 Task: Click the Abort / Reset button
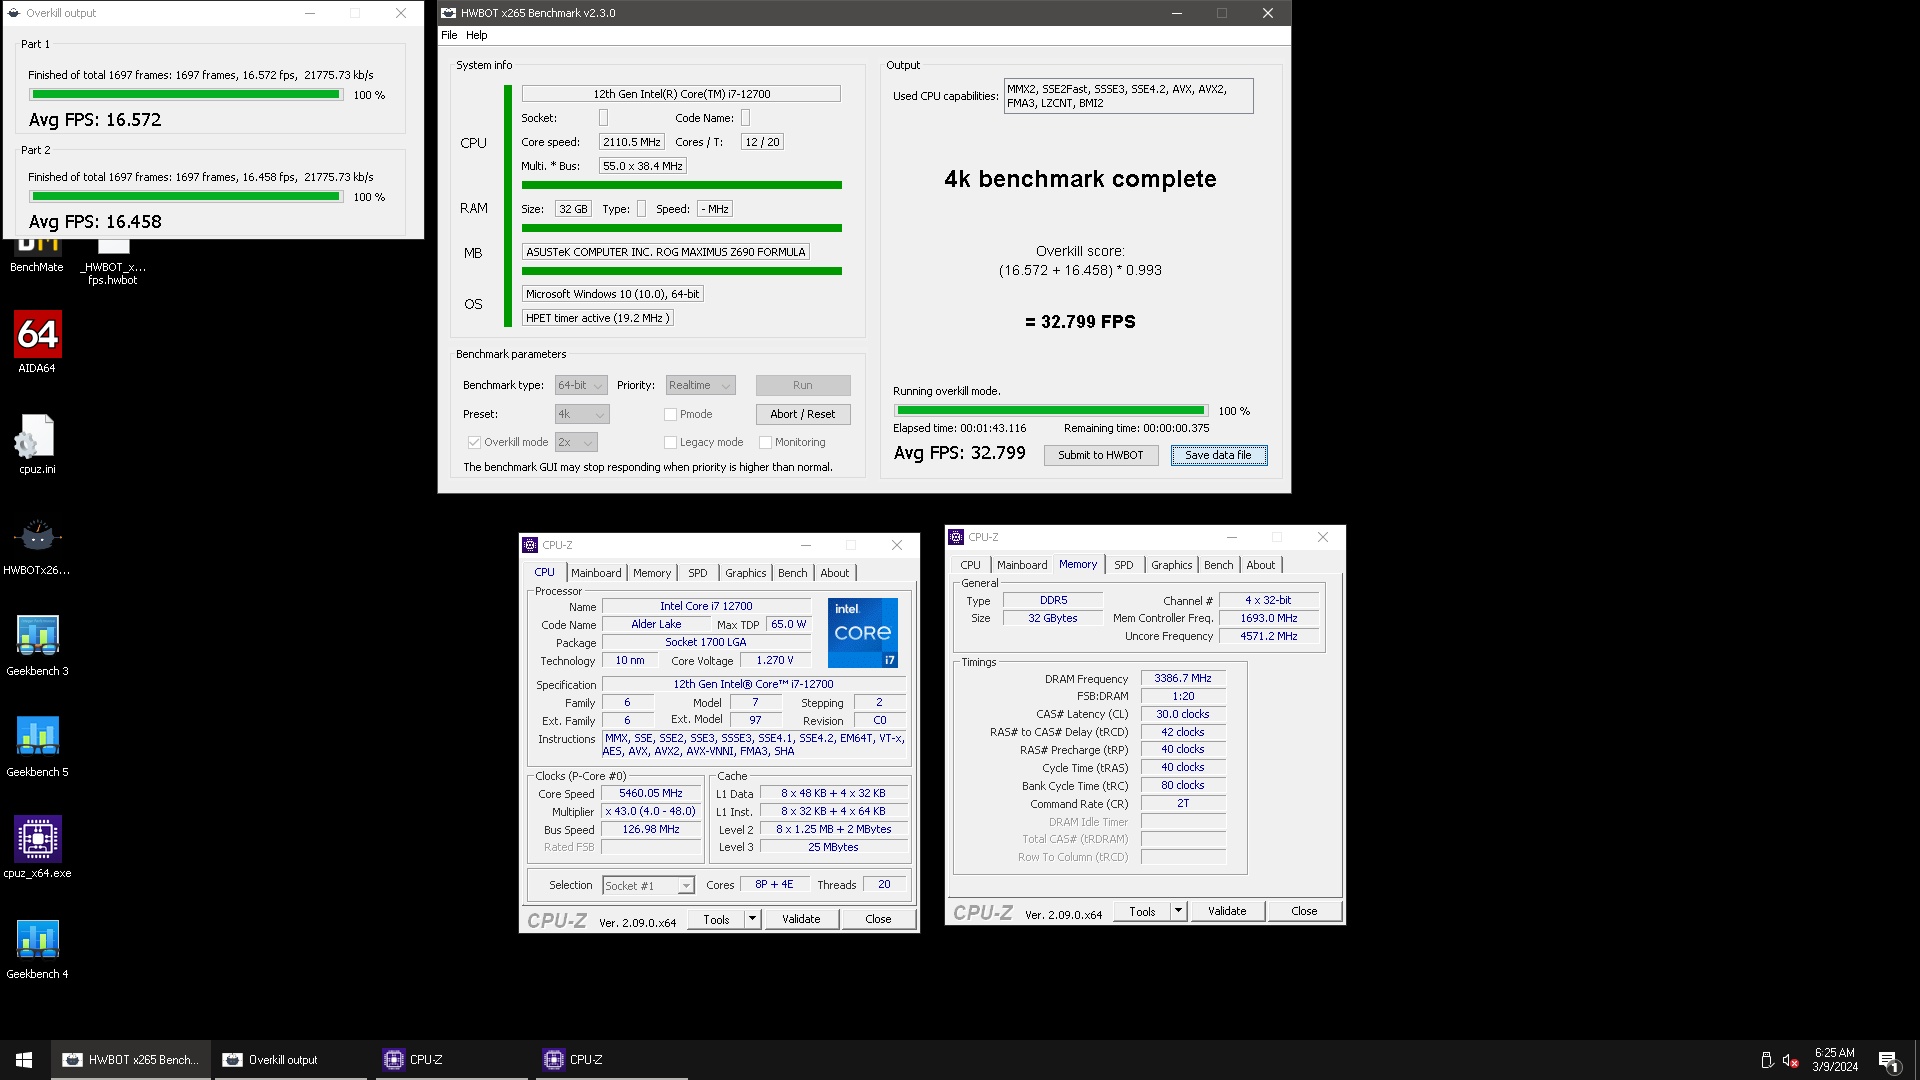pyautogui.click(x=803, y=414)
